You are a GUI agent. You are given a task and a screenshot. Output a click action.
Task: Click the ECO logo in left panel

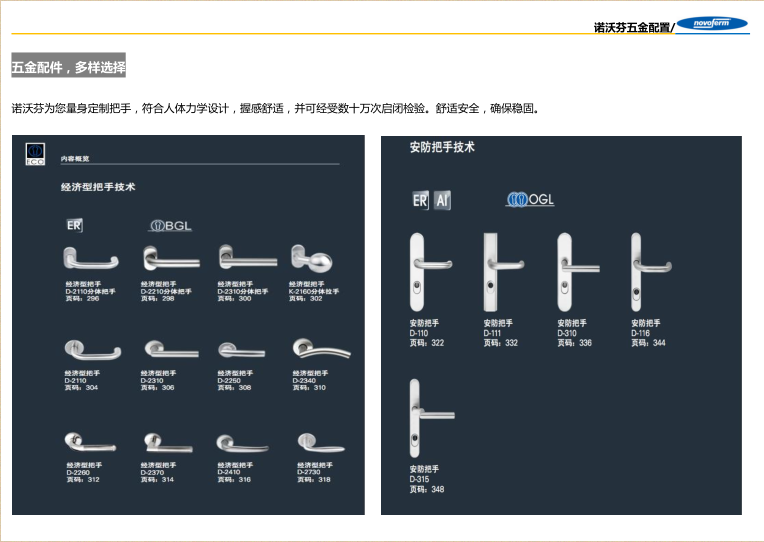35,154
